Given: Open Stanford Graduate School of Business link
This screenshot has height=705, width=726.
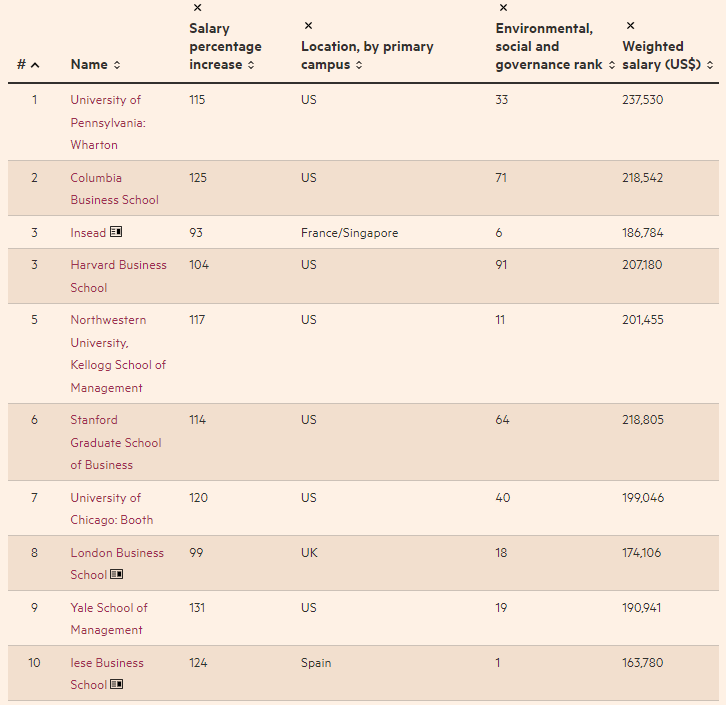Looking at the screenshot, I should pos(115,442).
